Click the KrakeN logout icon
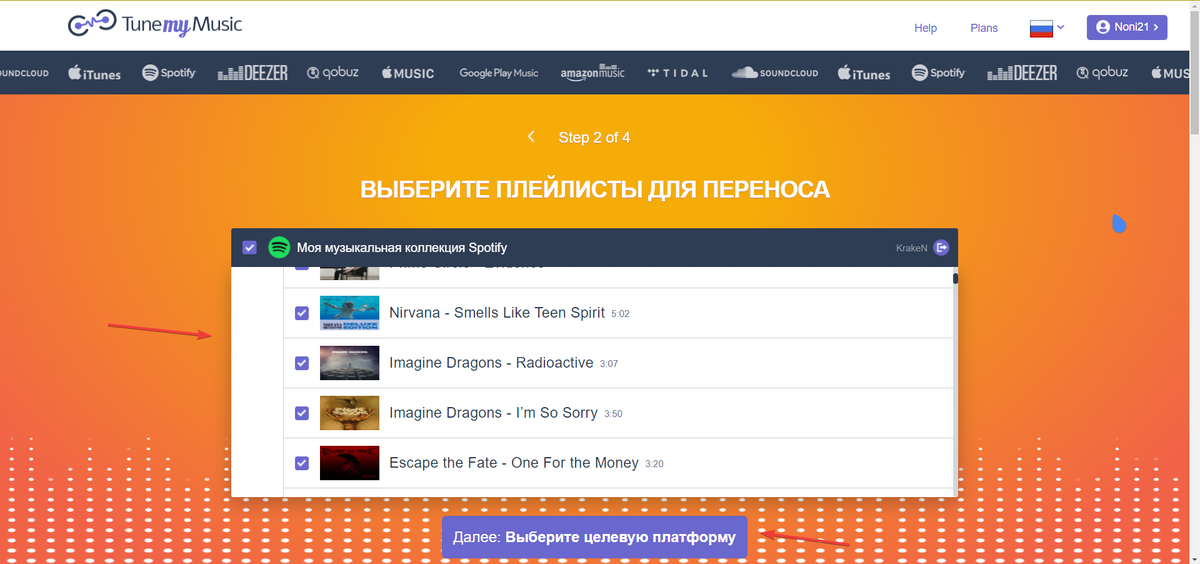 pos(941,248)
